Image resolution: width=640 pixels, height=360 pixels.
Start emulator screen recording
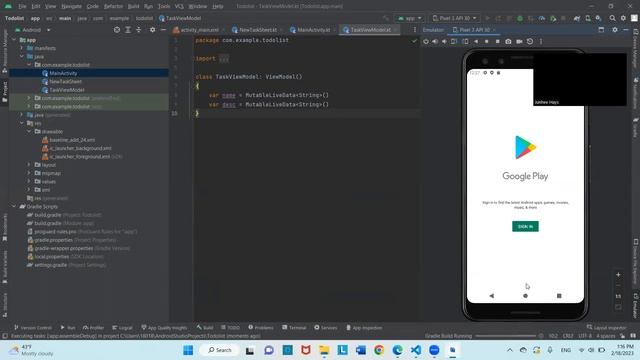pyautogui.click(x=519, y=42)
